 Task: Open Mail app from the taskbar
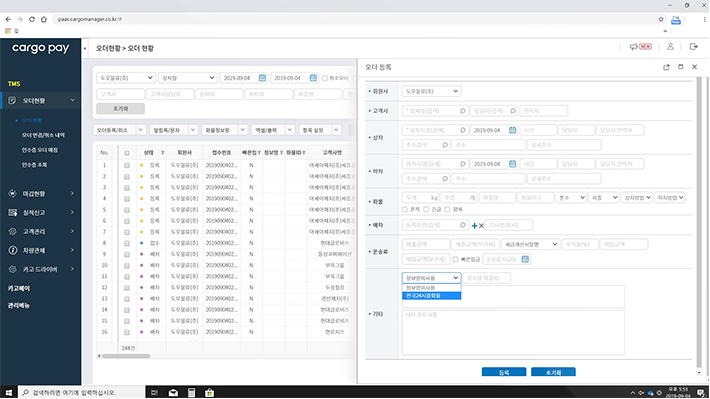tap(173, 393)
